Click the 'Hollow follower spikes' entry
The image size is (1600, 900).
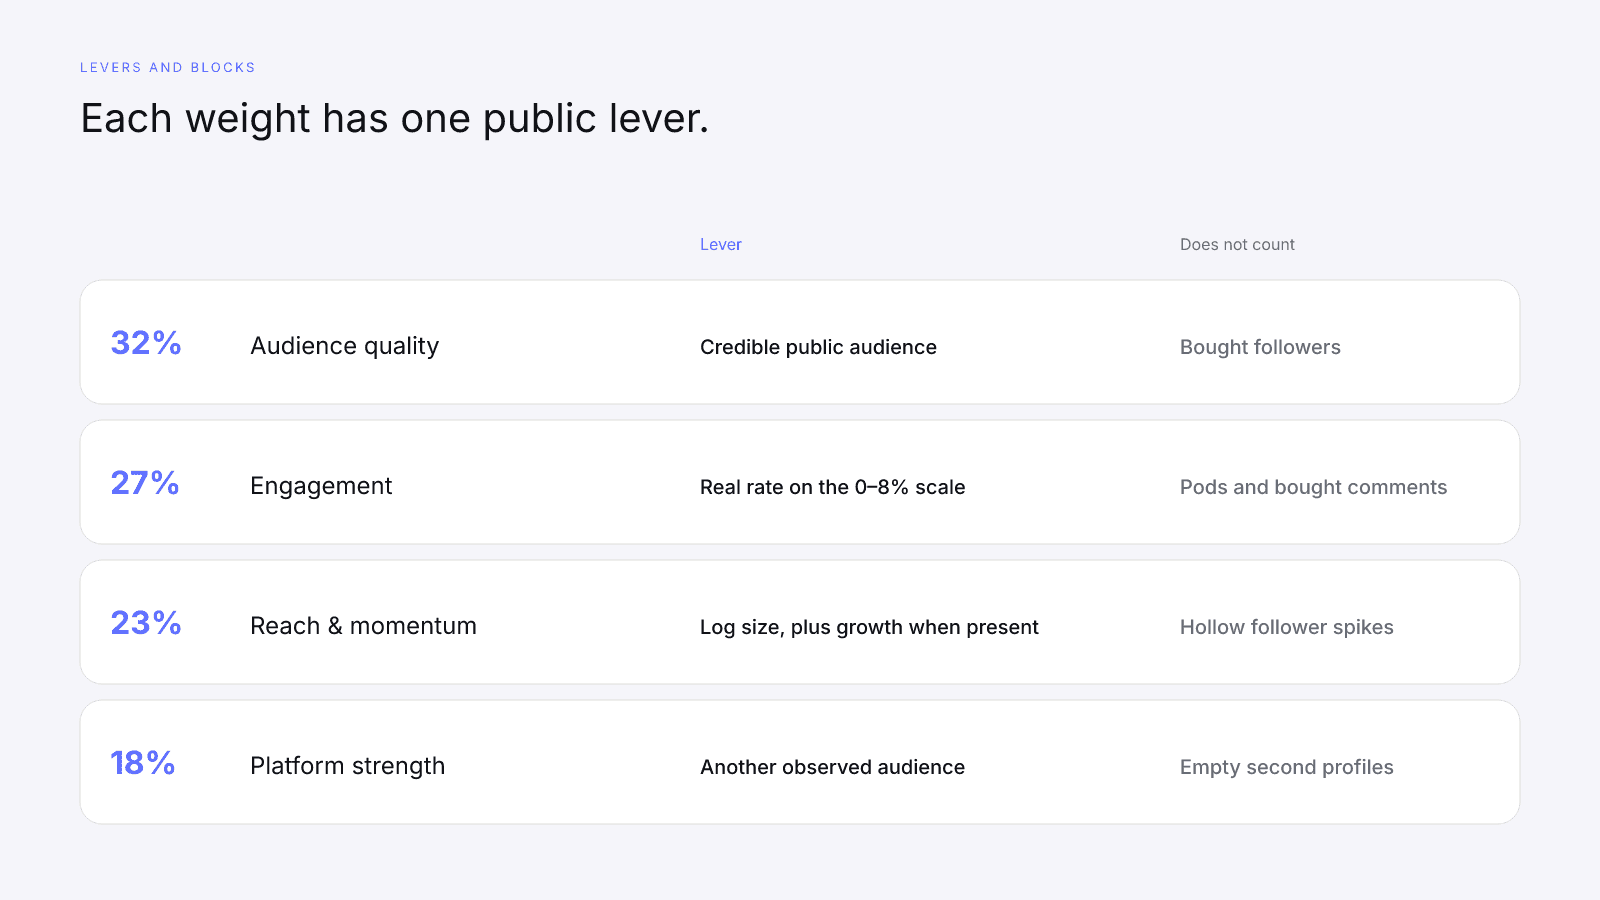click(1287, 627)
